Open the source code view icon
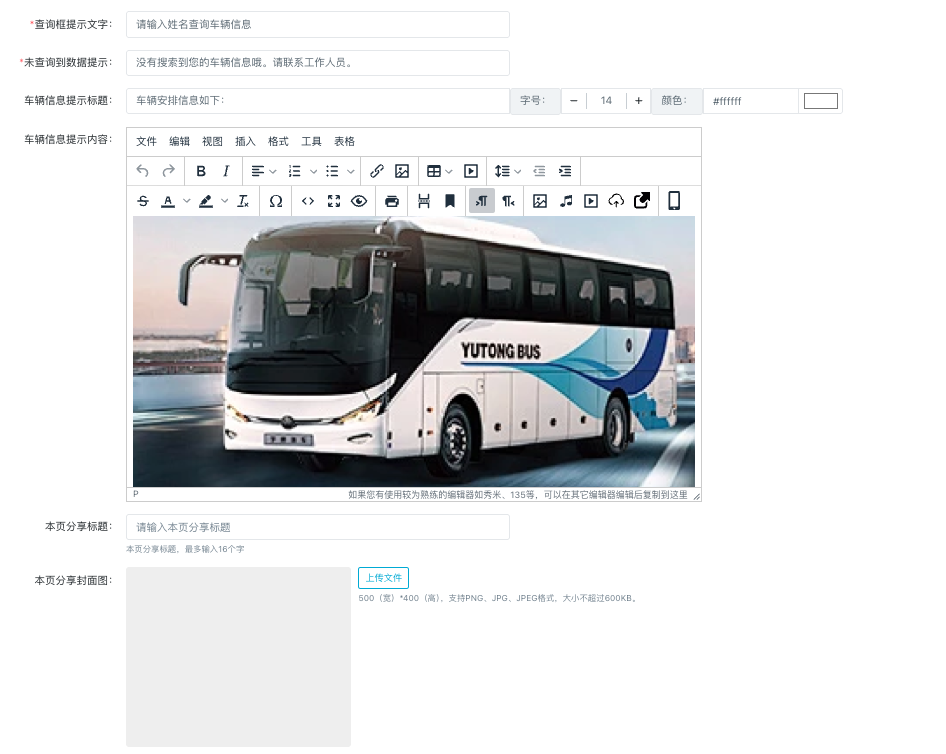This screenshot has height=754, width=946. (308, 201)
